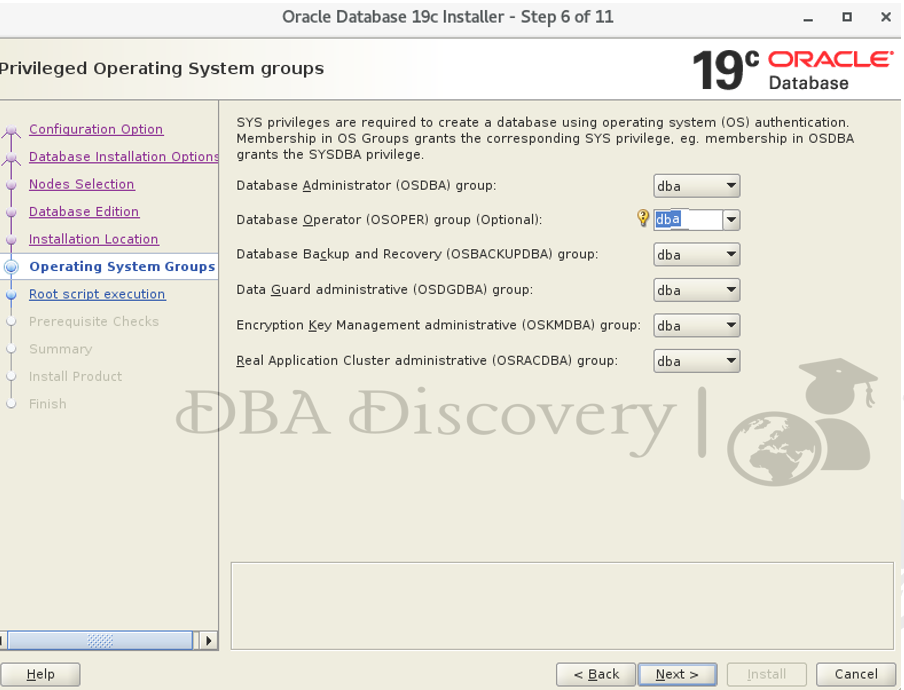Go to Configuration Option step

pos(96,129)
